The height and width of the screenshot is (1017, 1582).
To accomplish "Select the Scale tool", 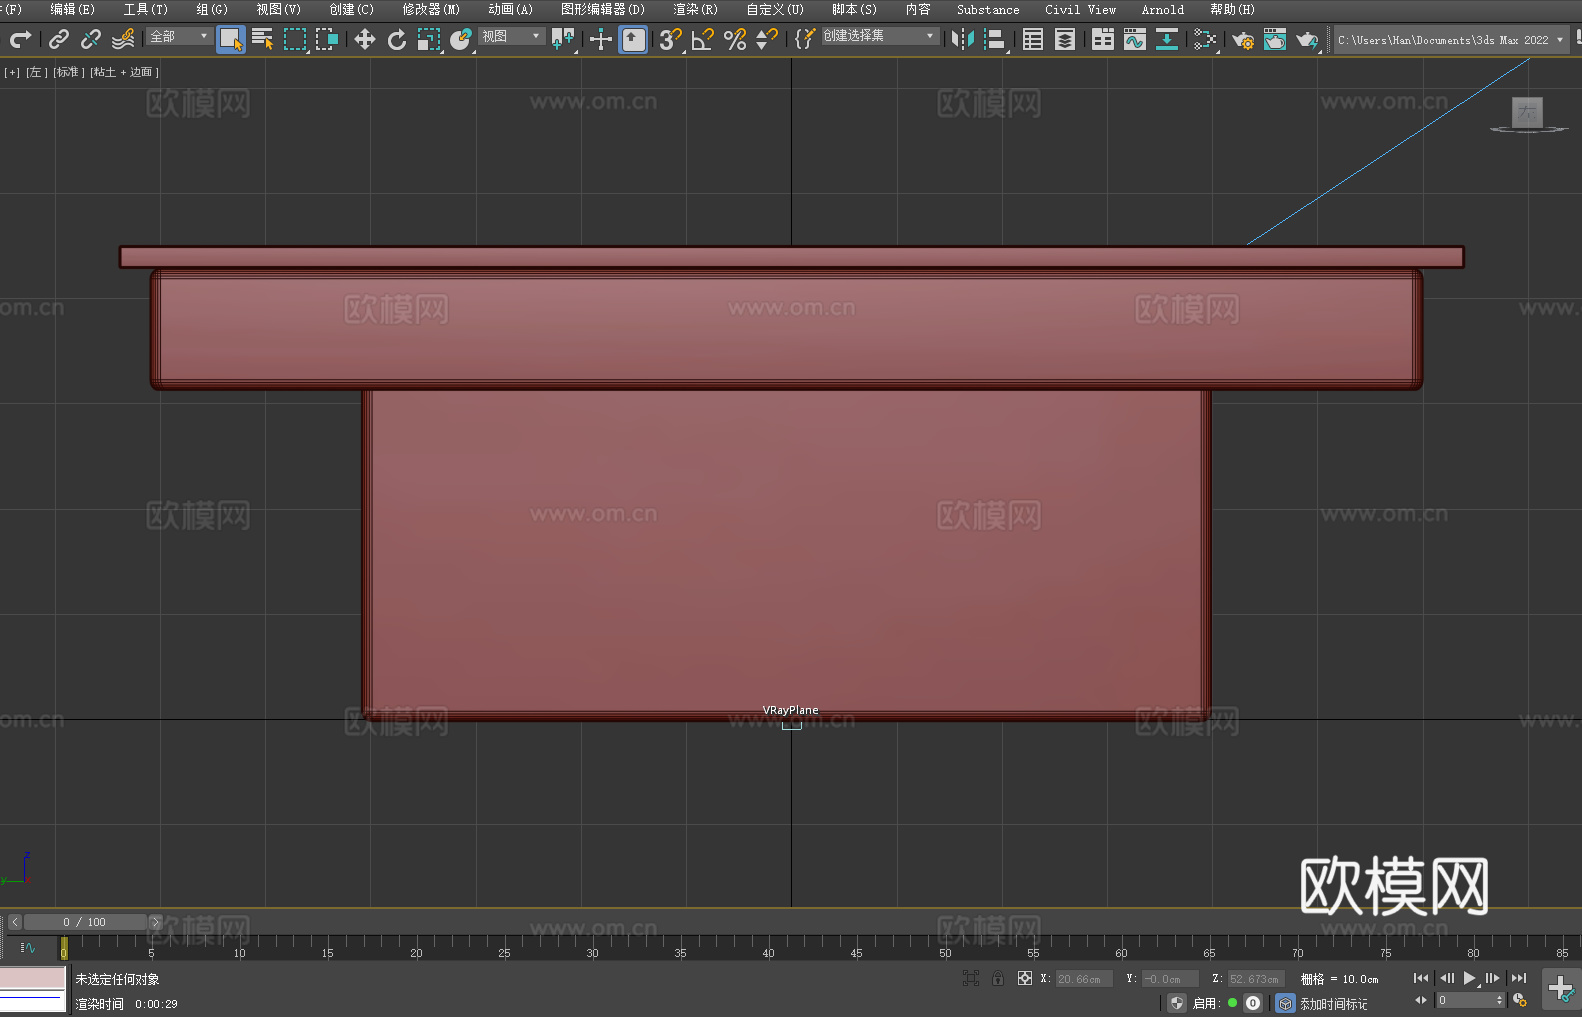I will 429,39.
